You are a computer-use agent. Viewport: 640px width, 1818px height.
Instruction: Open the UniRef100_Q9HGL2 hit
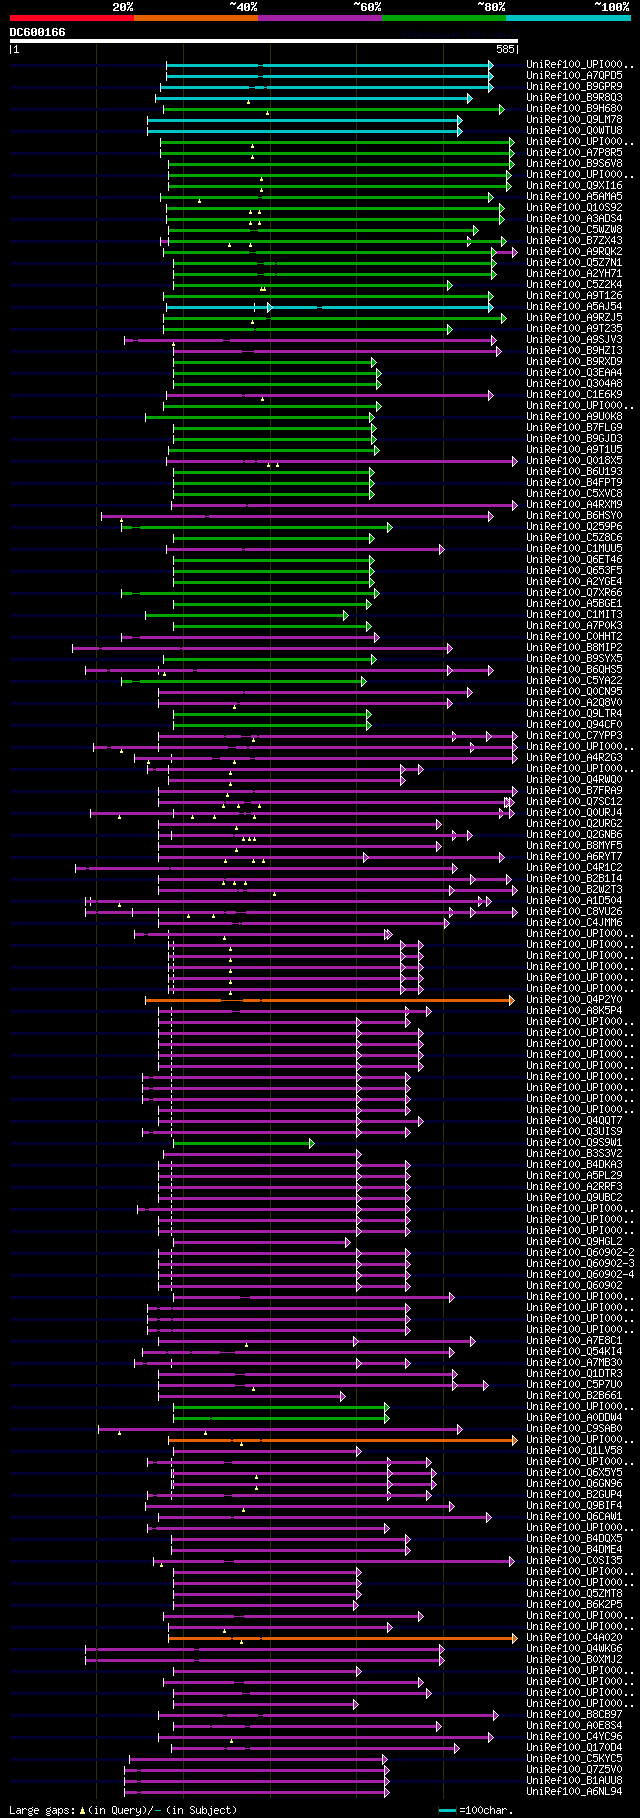point(574,1242)
